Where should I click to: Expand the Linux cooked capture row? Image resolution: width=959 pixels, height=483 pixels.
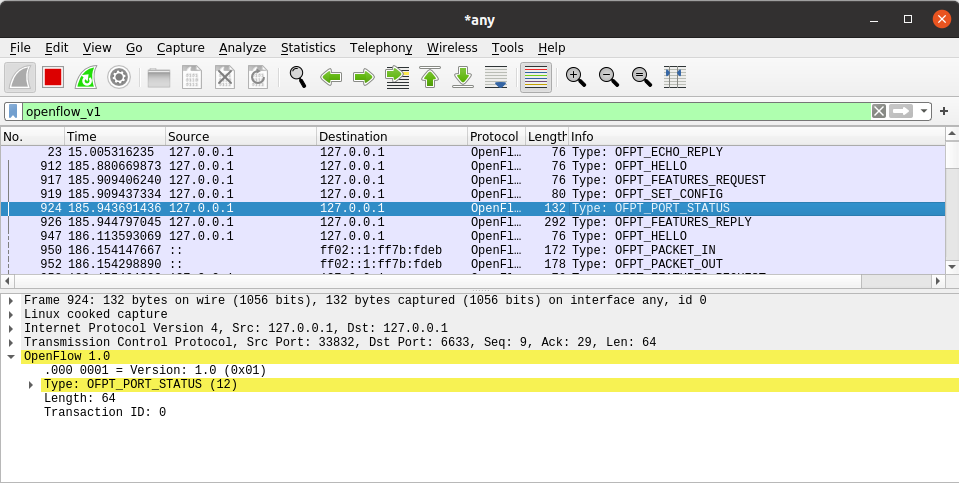click(x=11, y=314)
